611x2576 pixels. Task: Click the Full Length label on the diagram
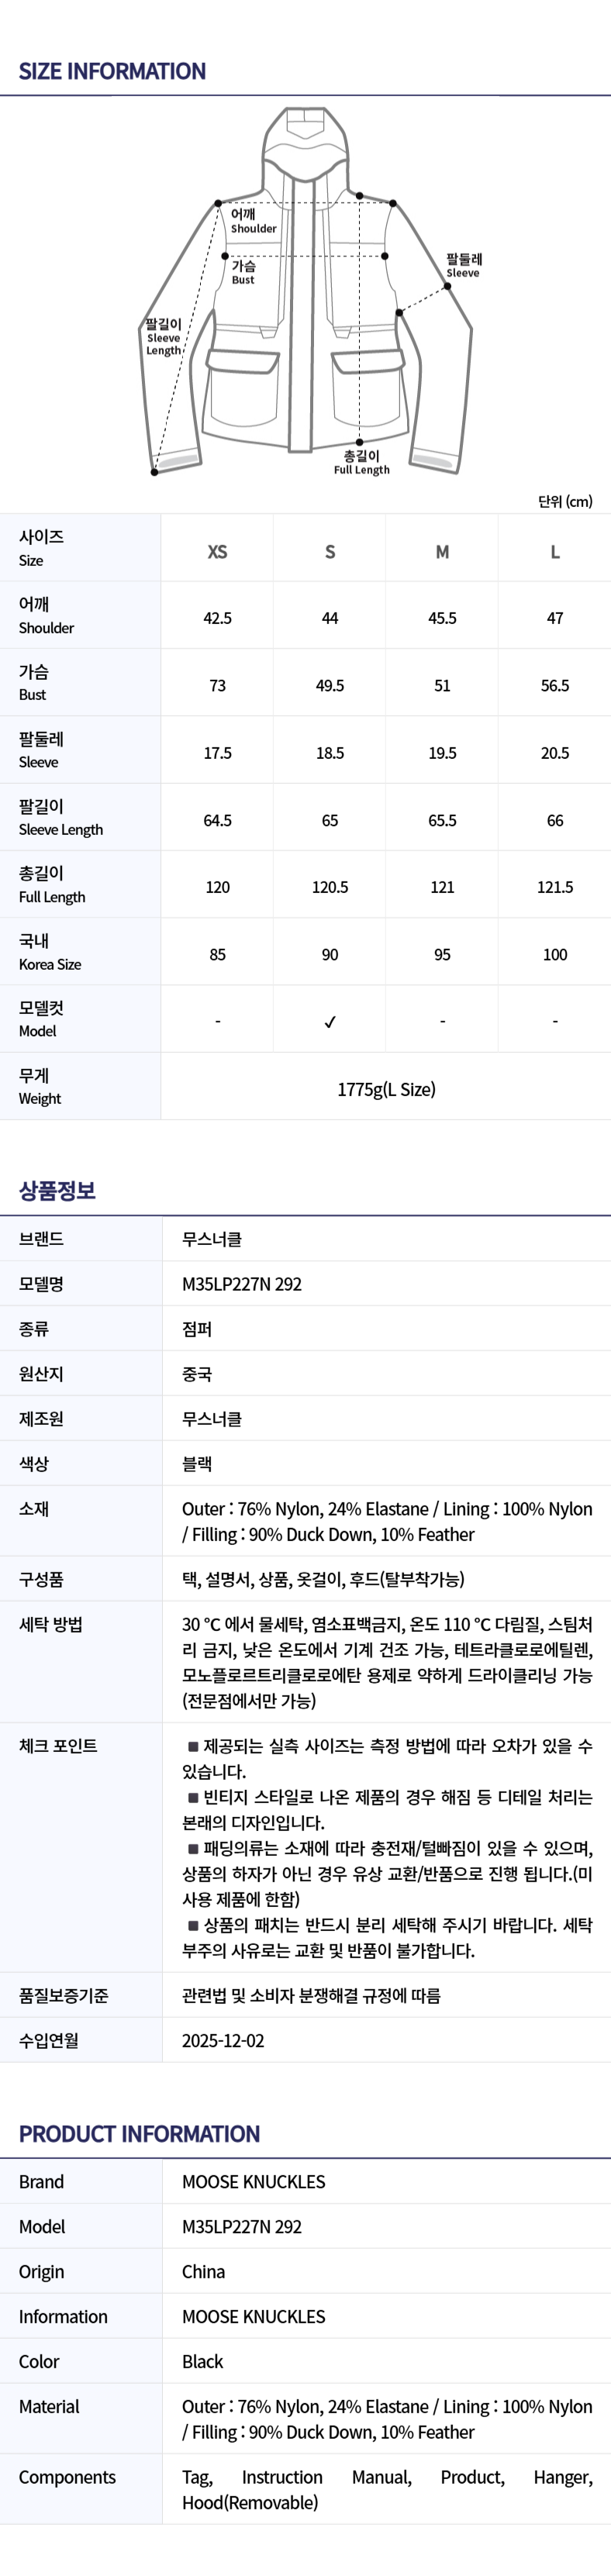(x=362, y=463)
